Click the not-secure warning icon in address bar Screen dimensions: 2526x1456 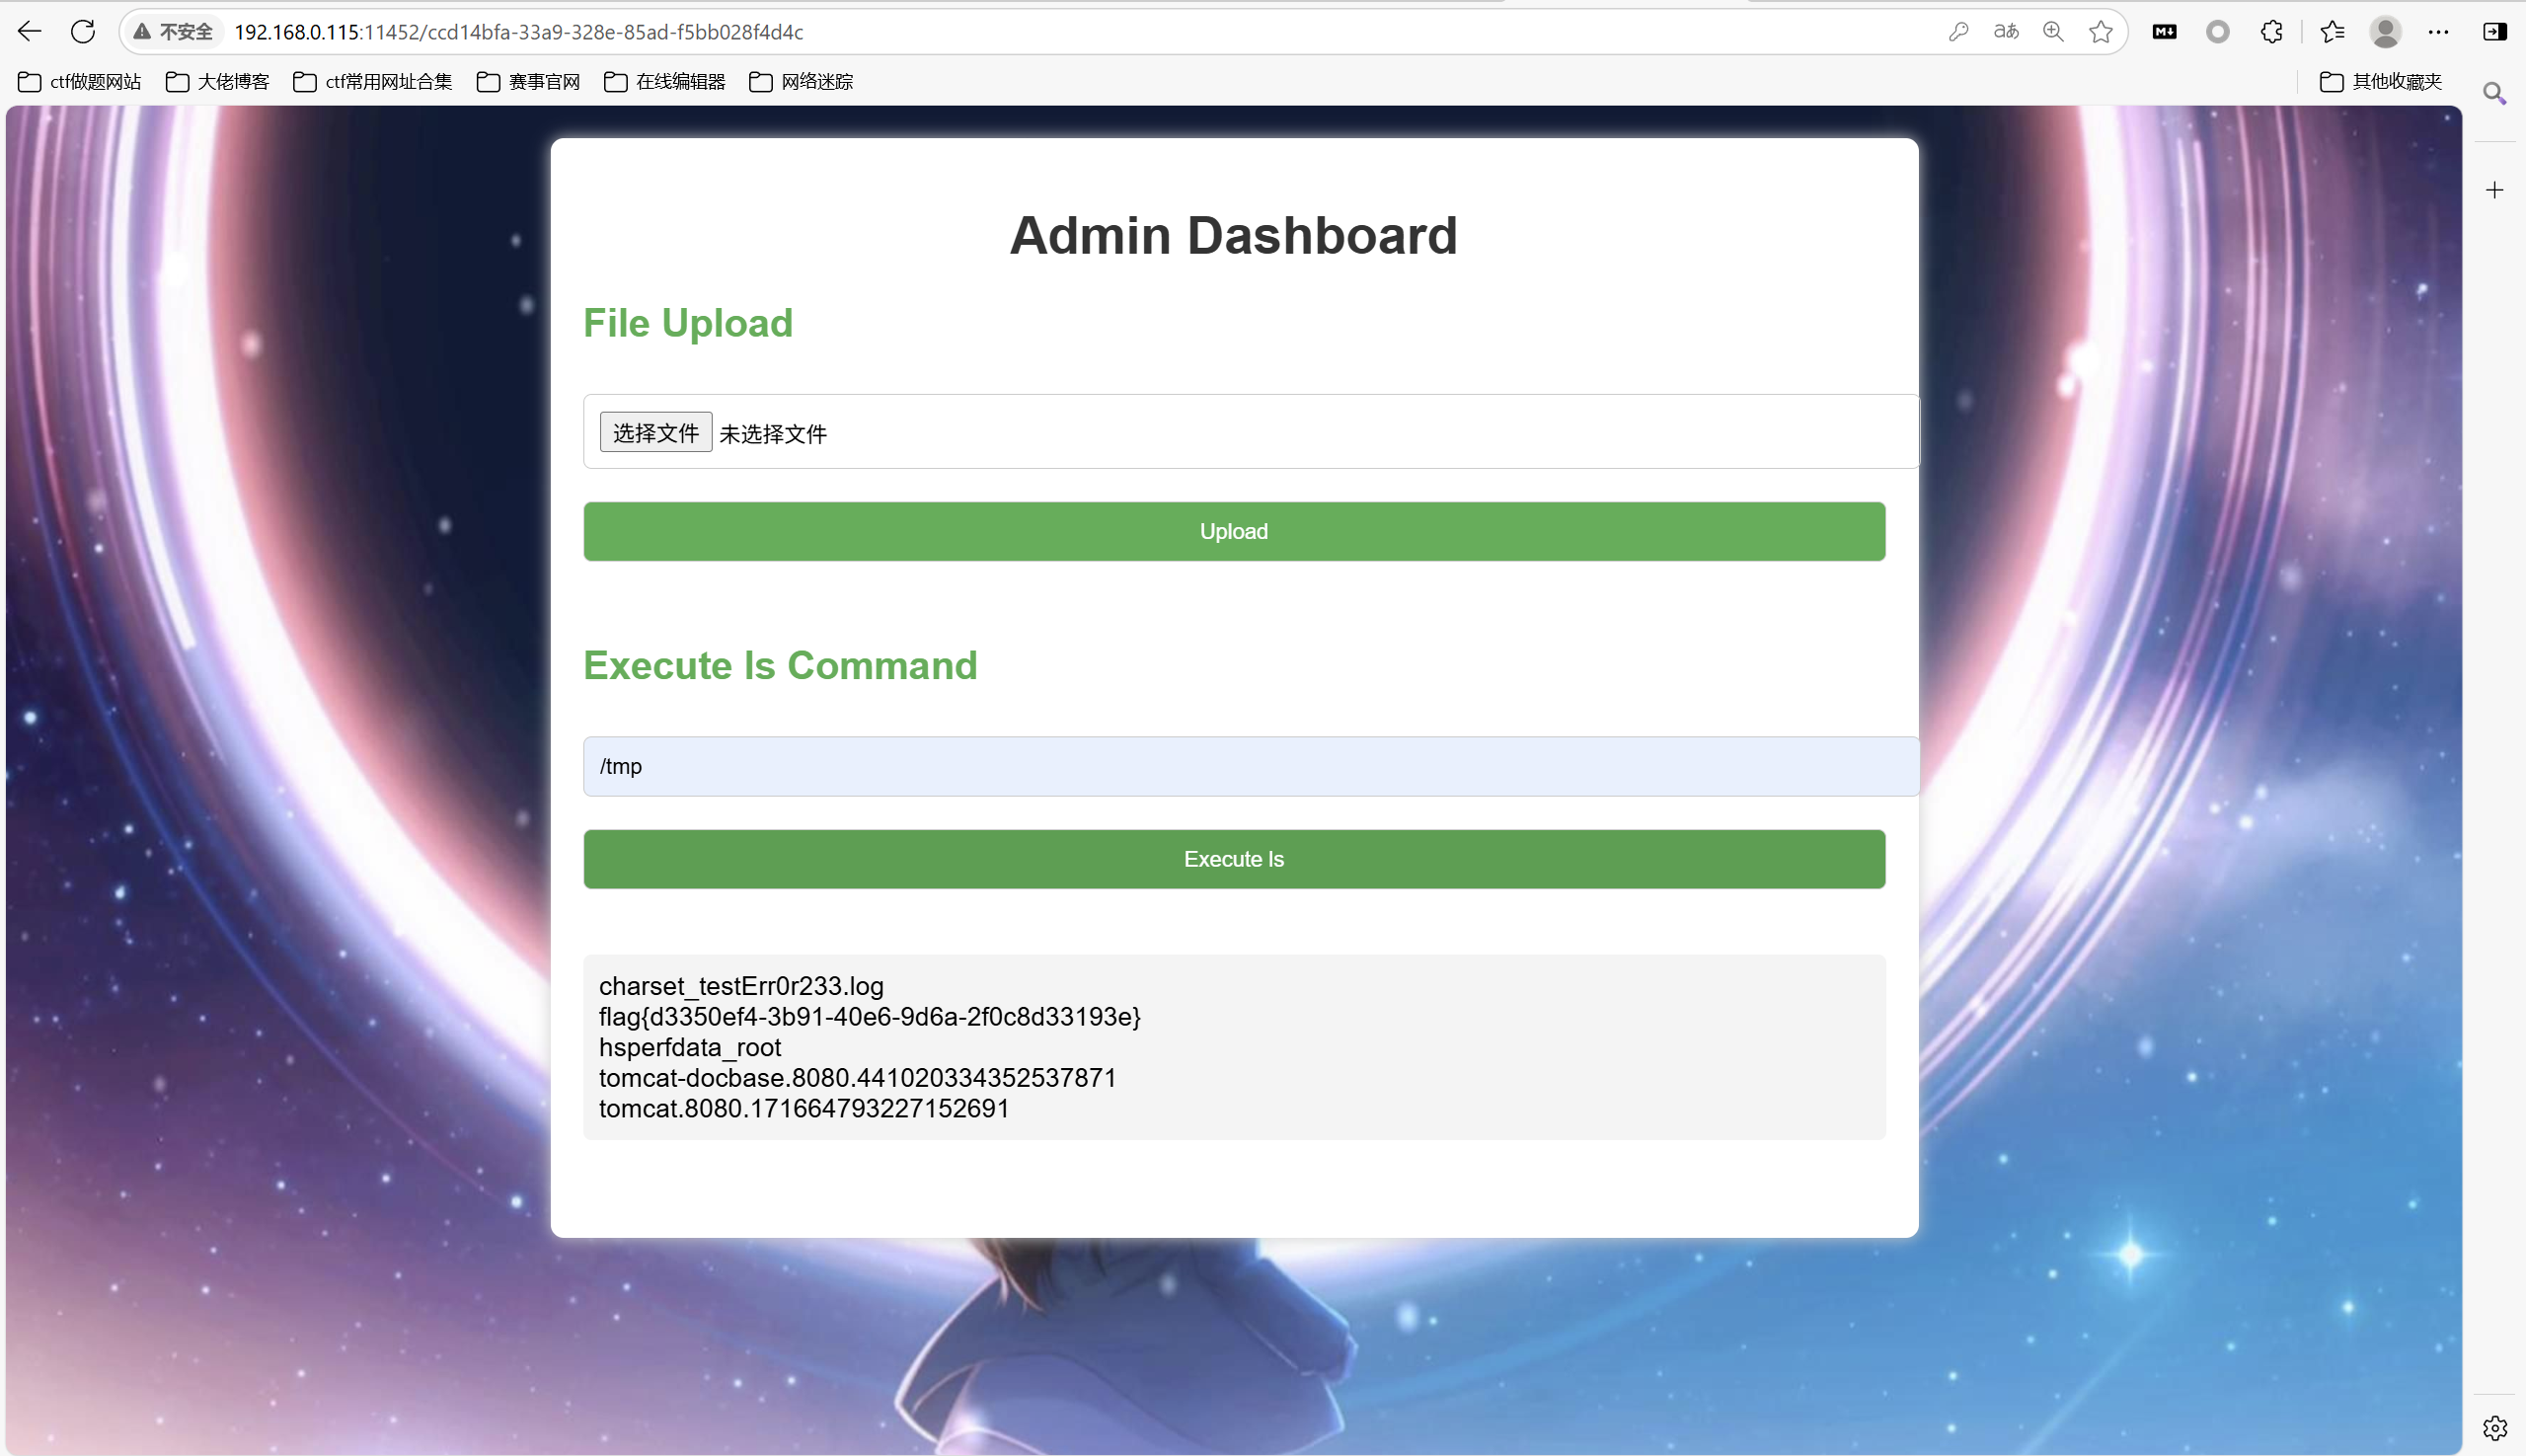tap(143, 32)
